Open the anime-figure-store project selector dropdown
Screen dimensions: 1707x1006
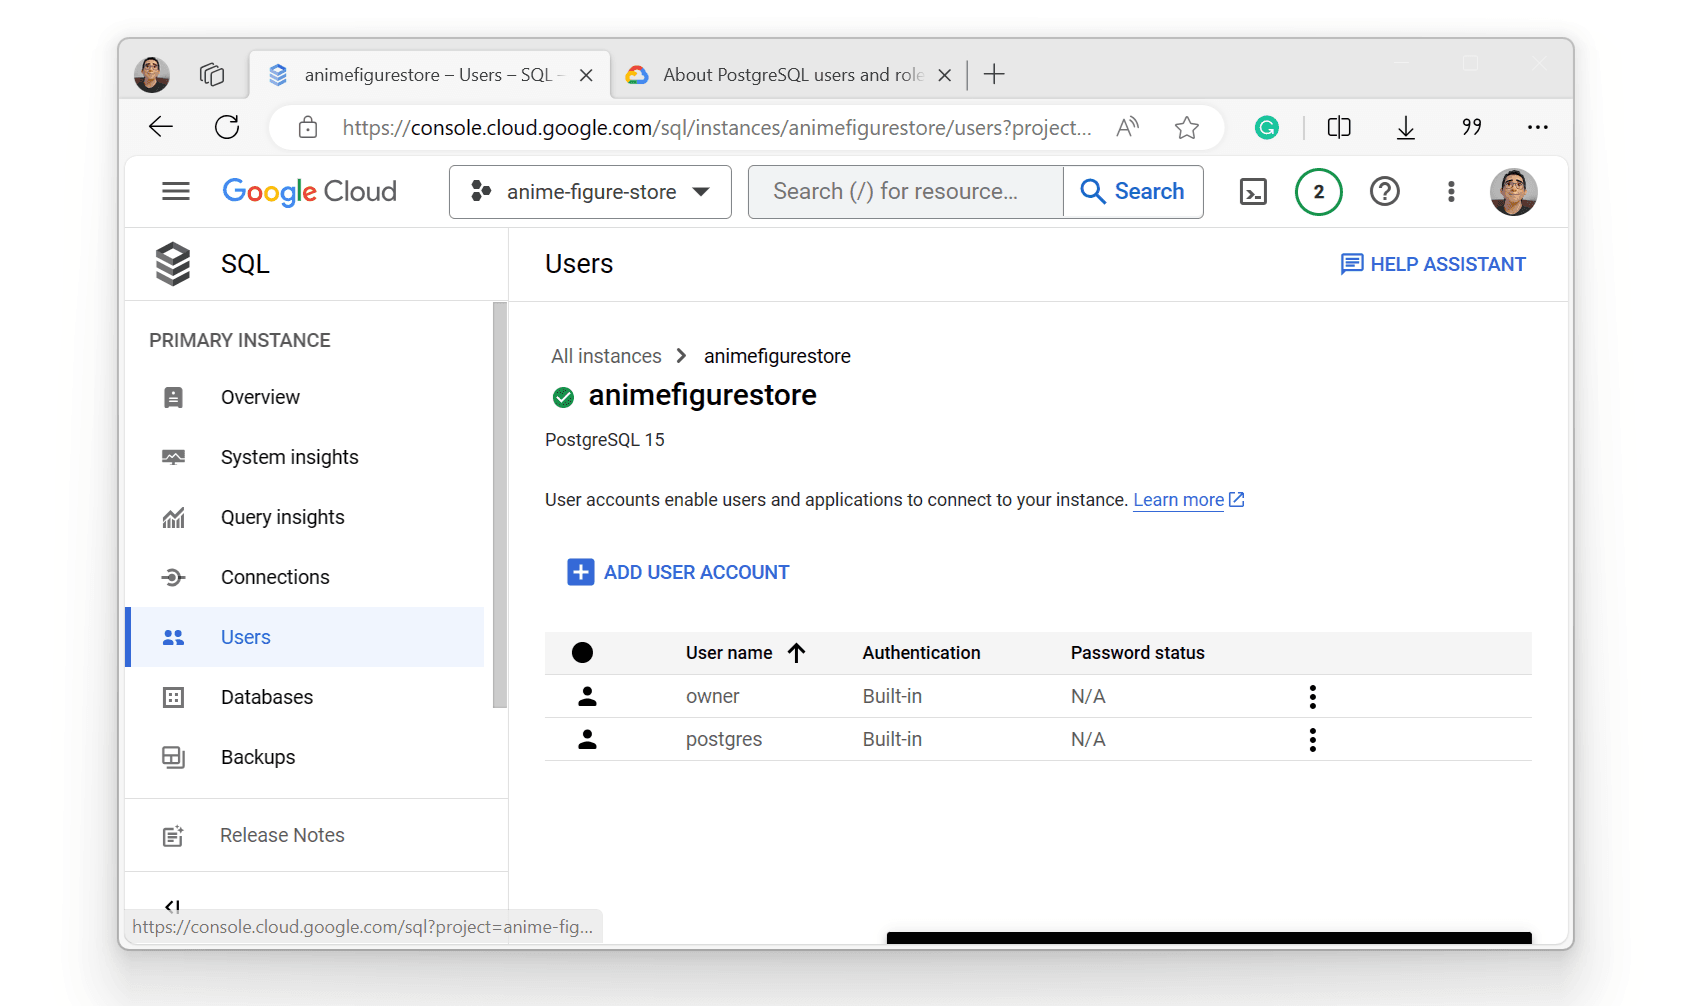pyautogui.click(x=590, y=192)
